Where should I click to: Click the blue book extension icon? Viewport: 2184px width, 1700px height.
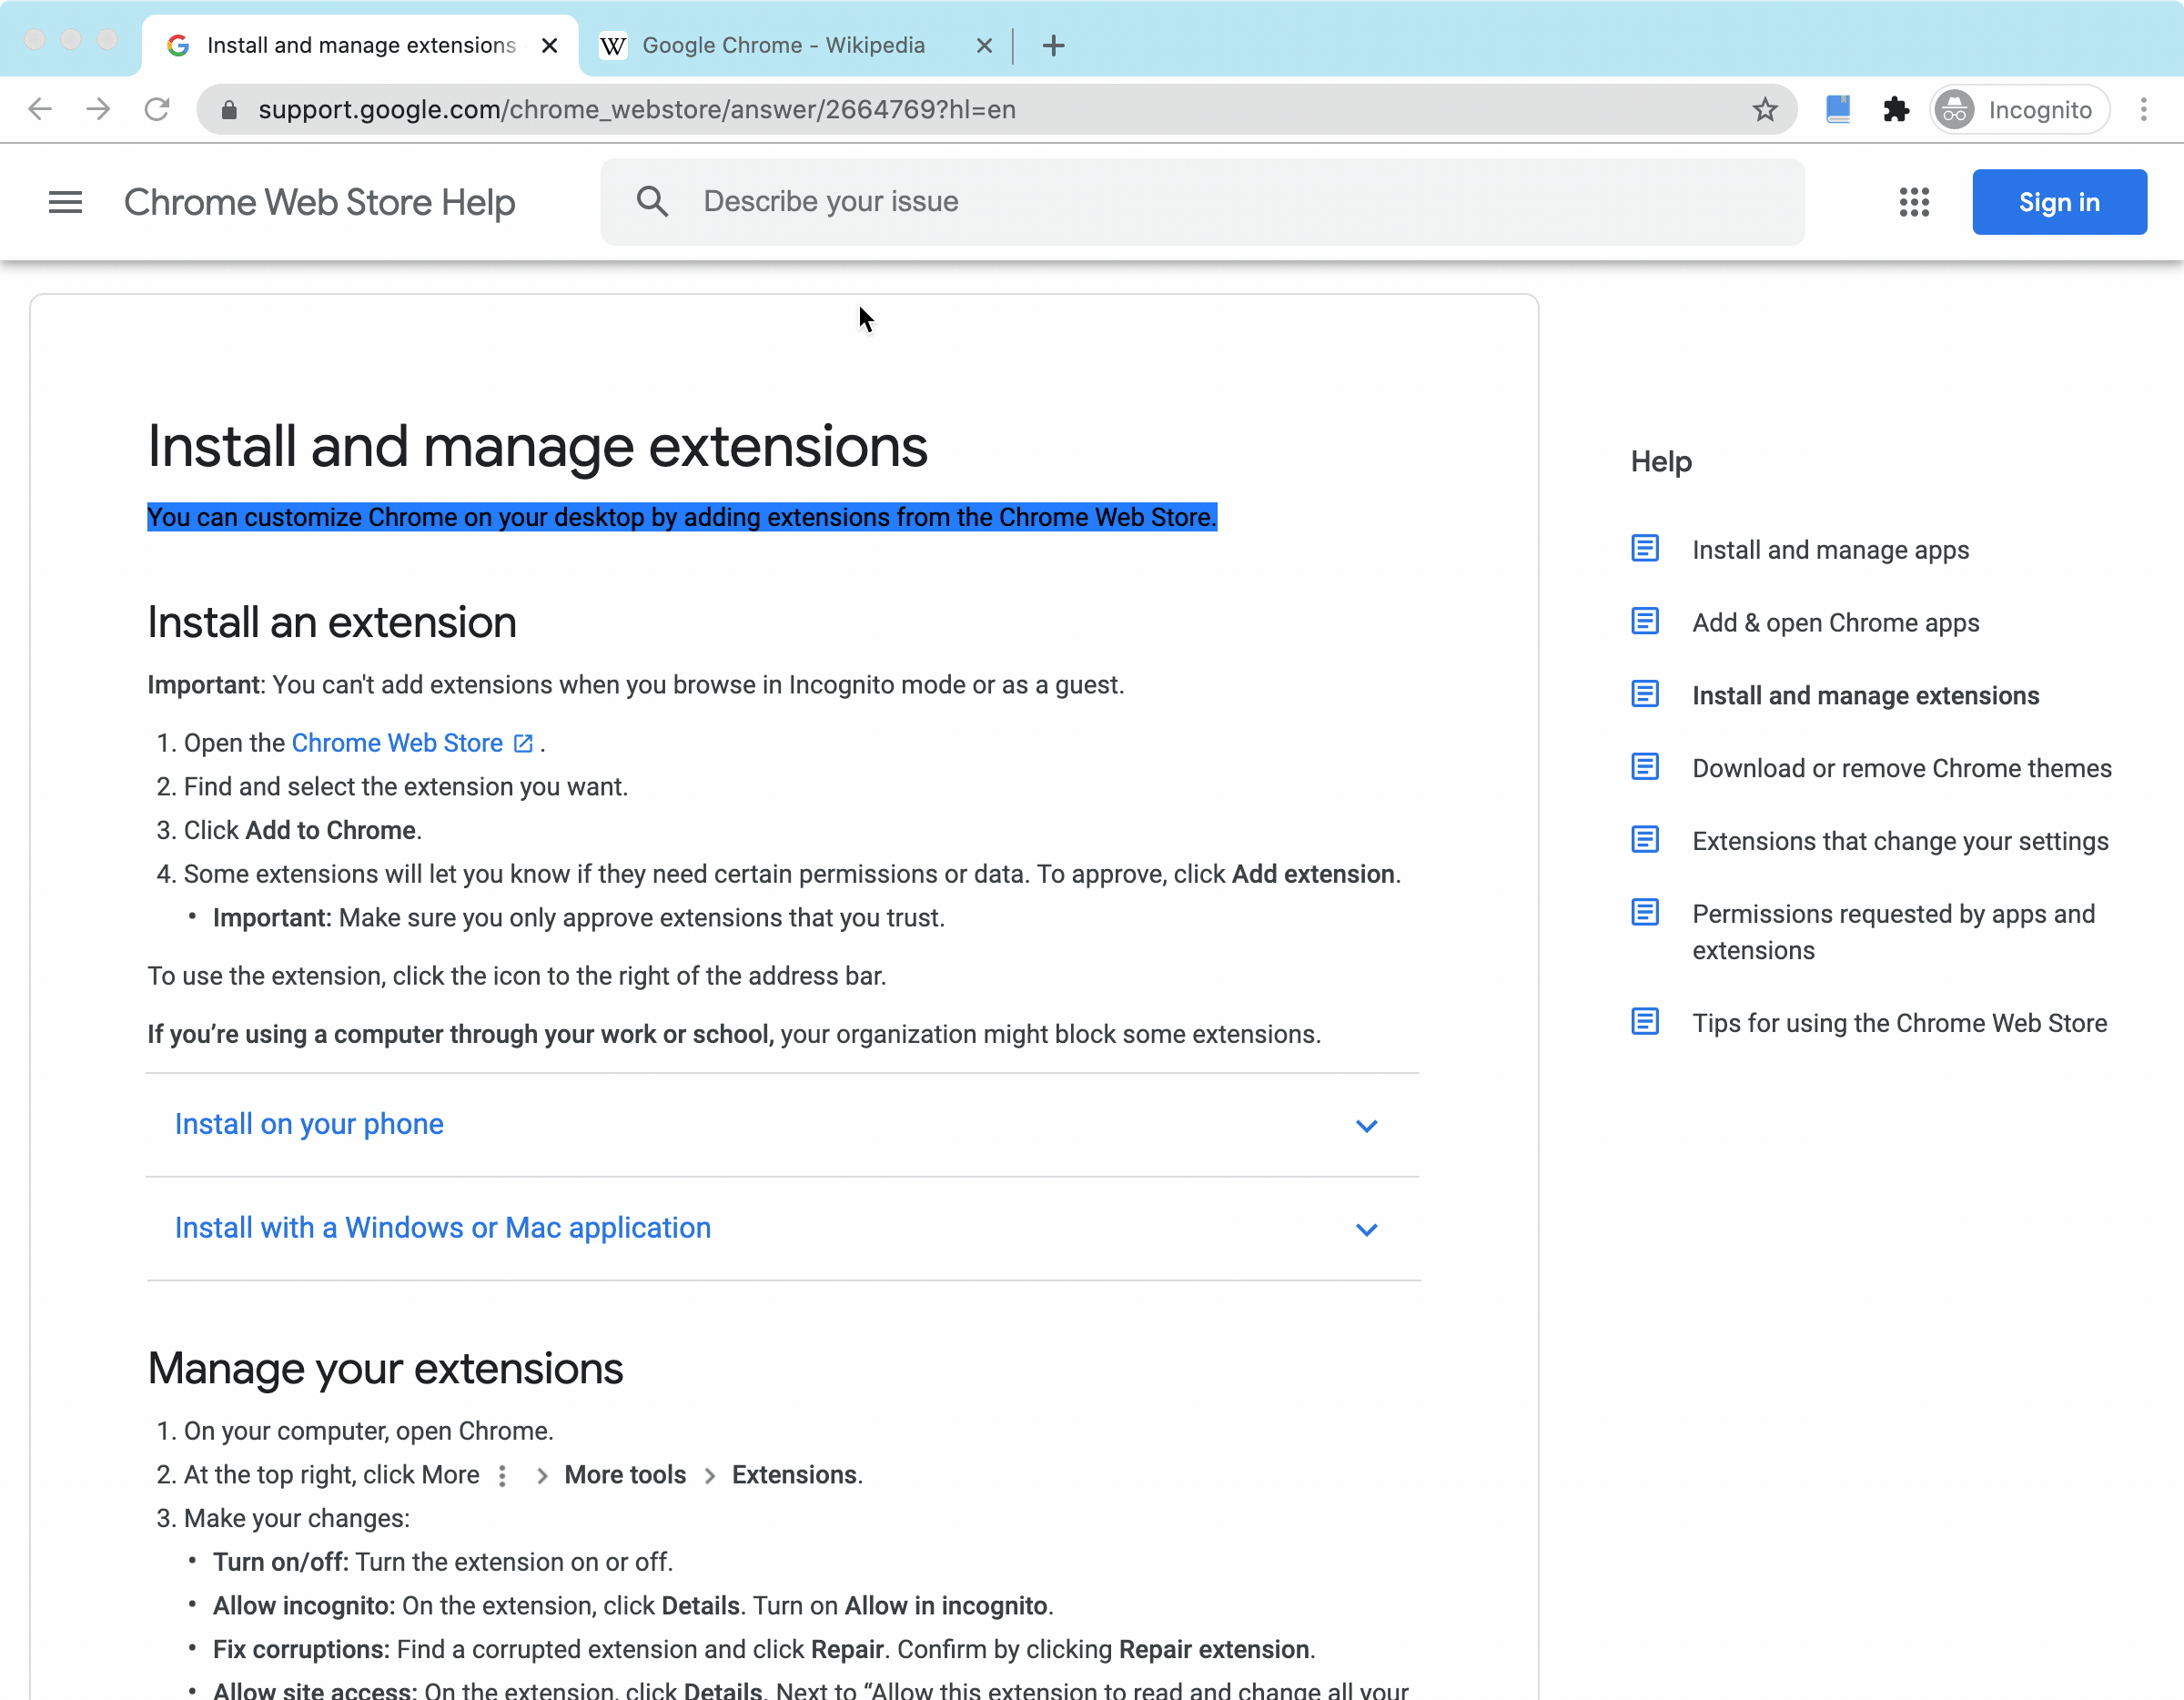coord(1837,109)
